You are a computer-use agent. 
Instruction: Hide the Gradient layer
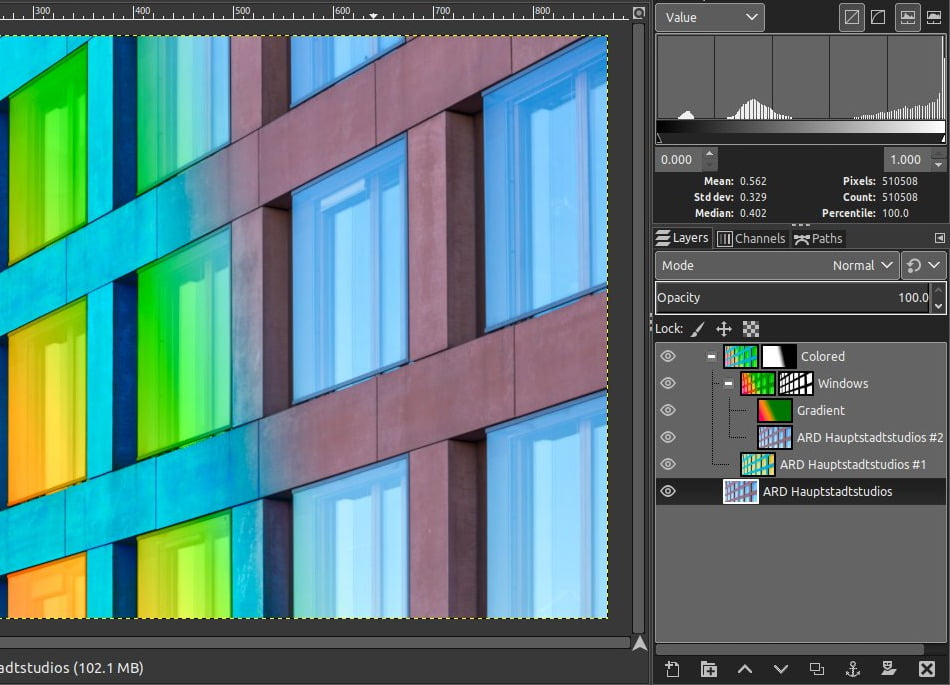point(667,410)
